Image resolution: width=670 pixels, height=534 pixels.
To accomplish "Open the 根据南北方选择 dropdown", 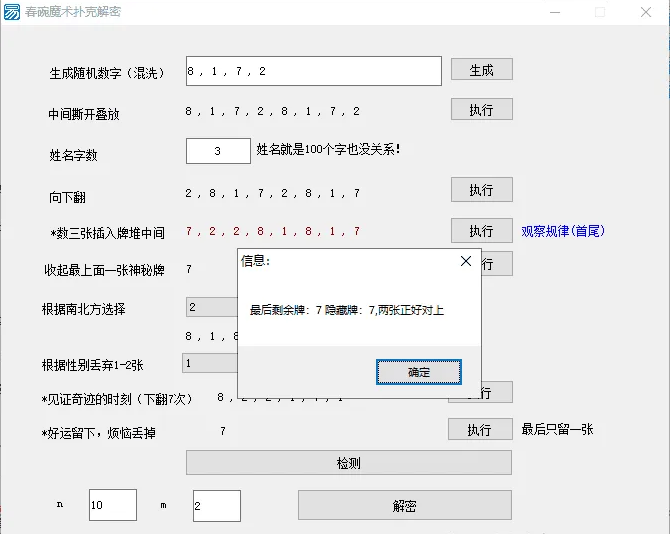I will tap(211, 308).
